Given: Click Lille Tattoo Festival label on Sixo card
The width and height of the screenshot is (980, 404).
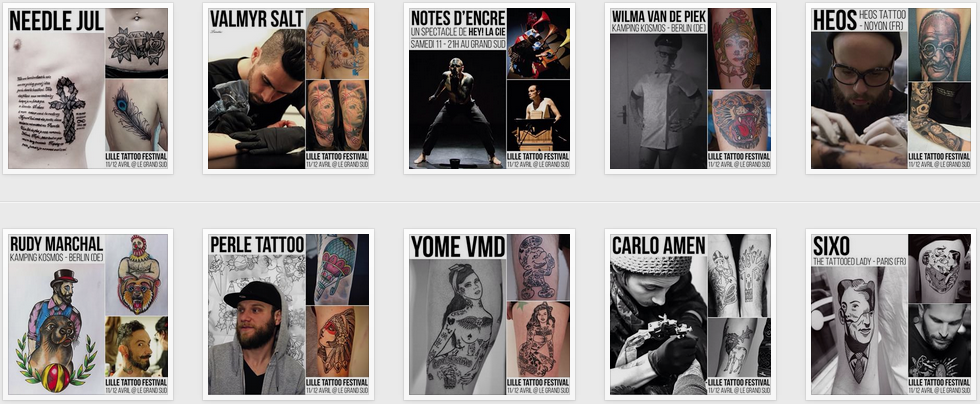Looking at the screenshot, I should click(939, 382).
